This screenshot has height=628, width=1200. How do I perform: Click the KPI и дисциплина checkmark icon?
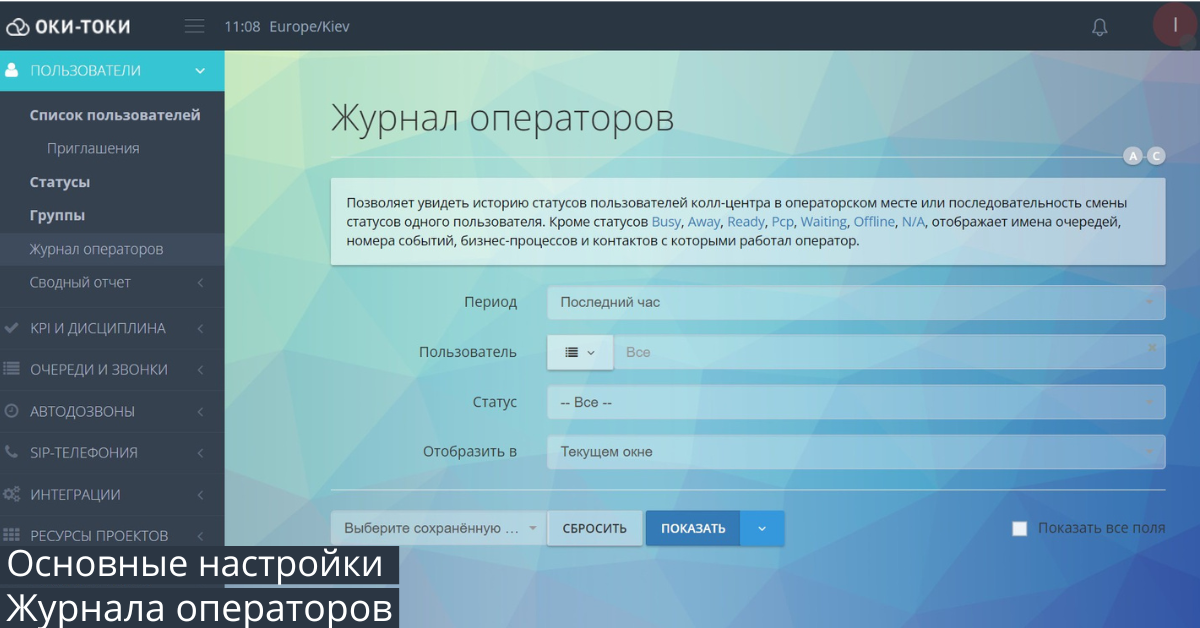(x=12, y=328)
